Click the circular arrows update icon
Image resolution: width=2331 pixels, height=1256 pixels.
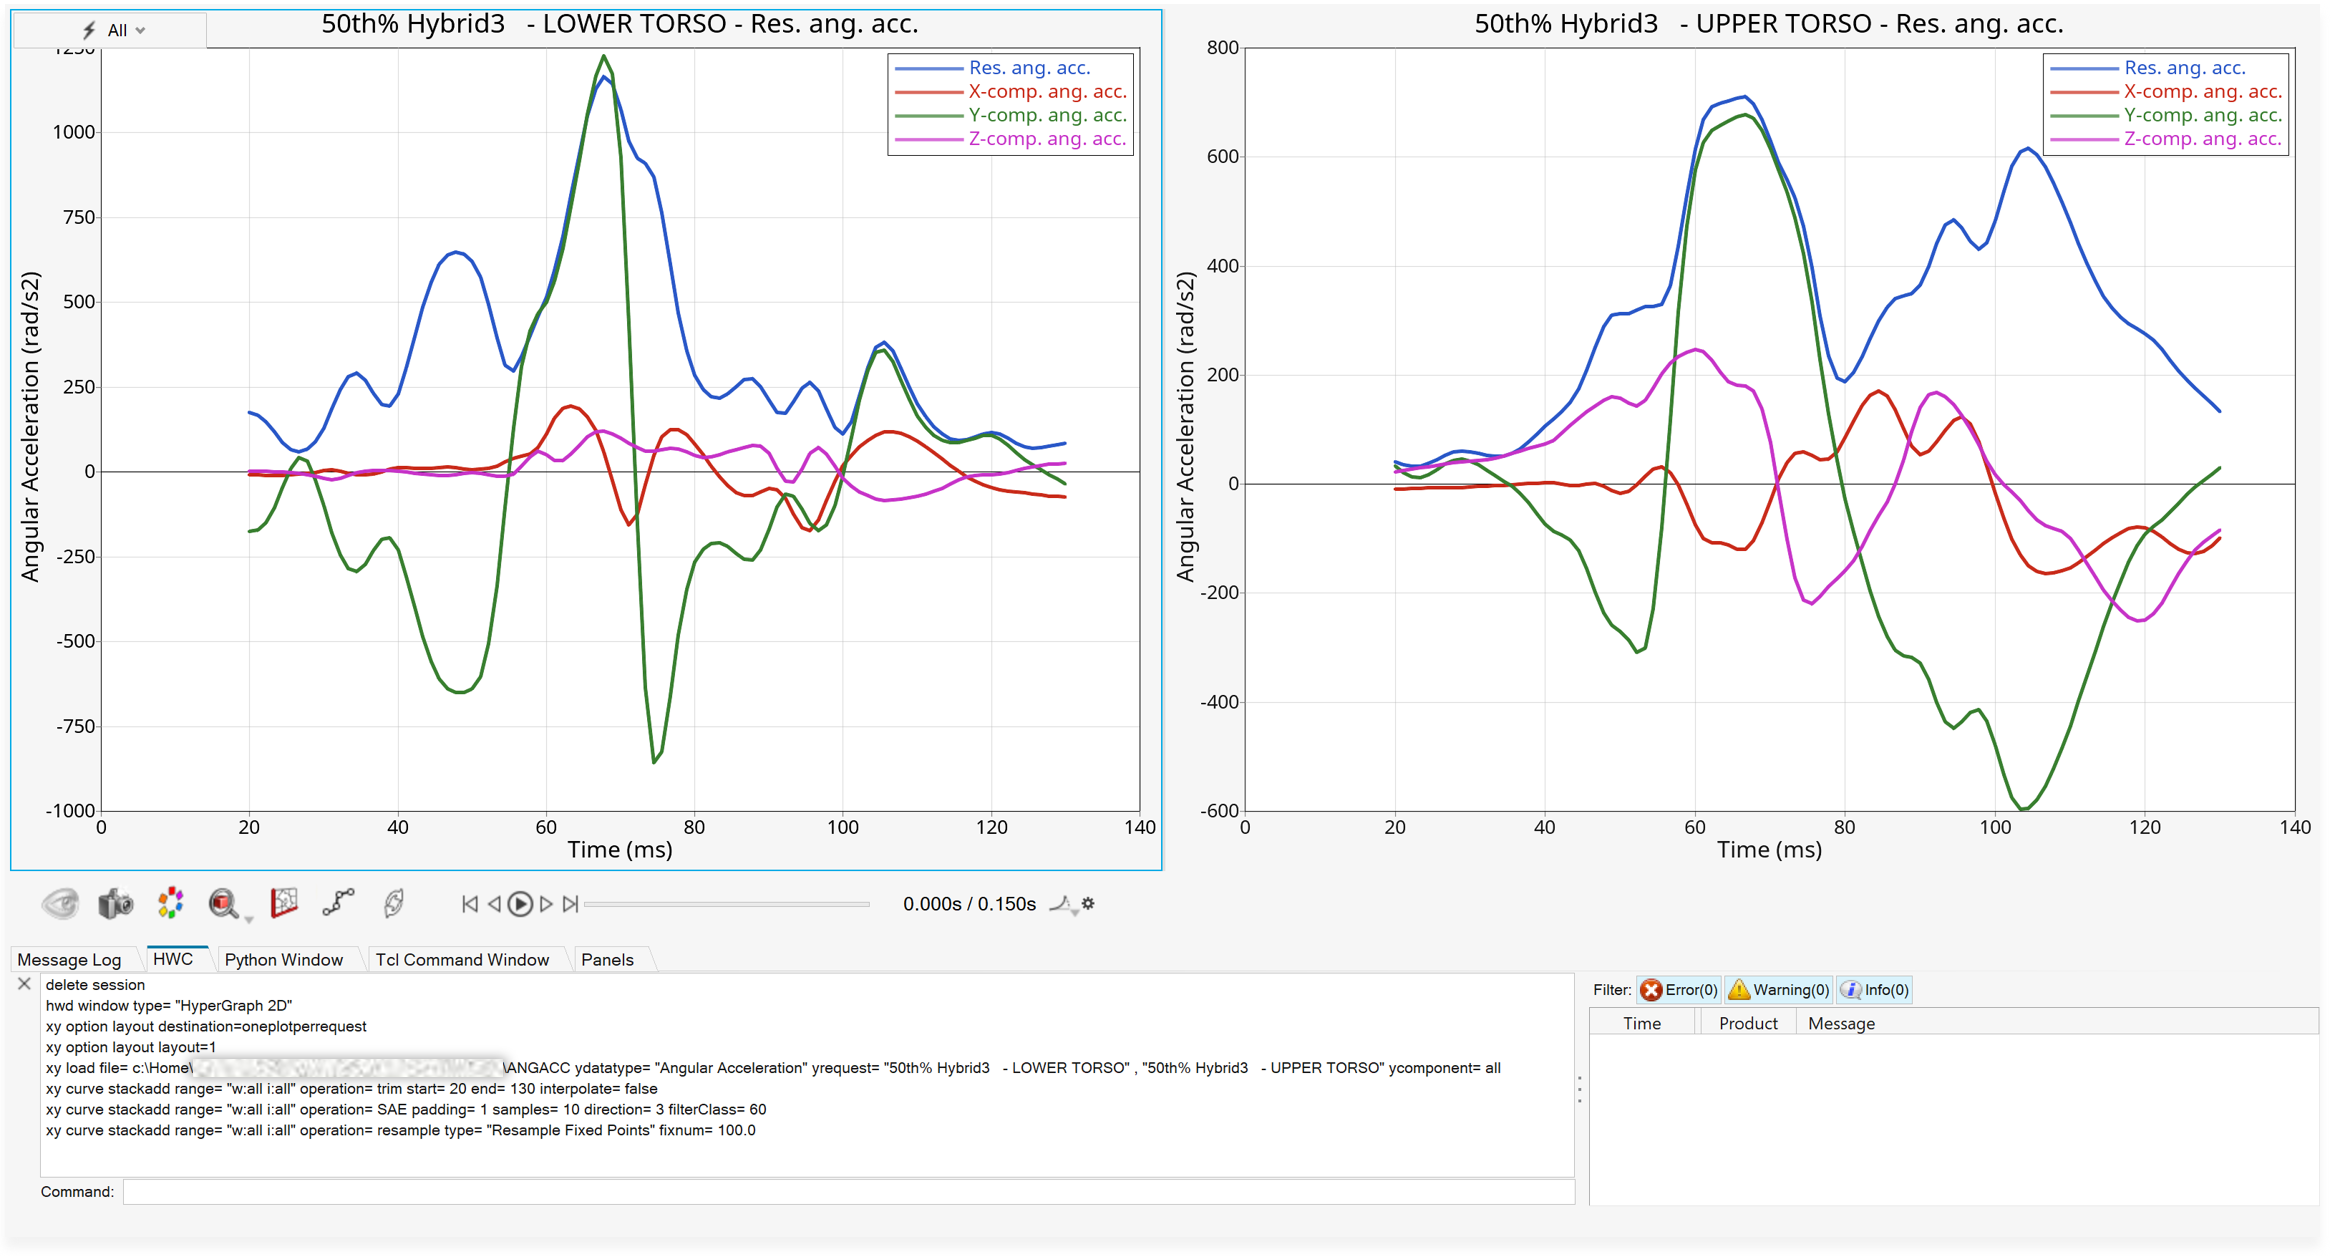coord(394,903)
